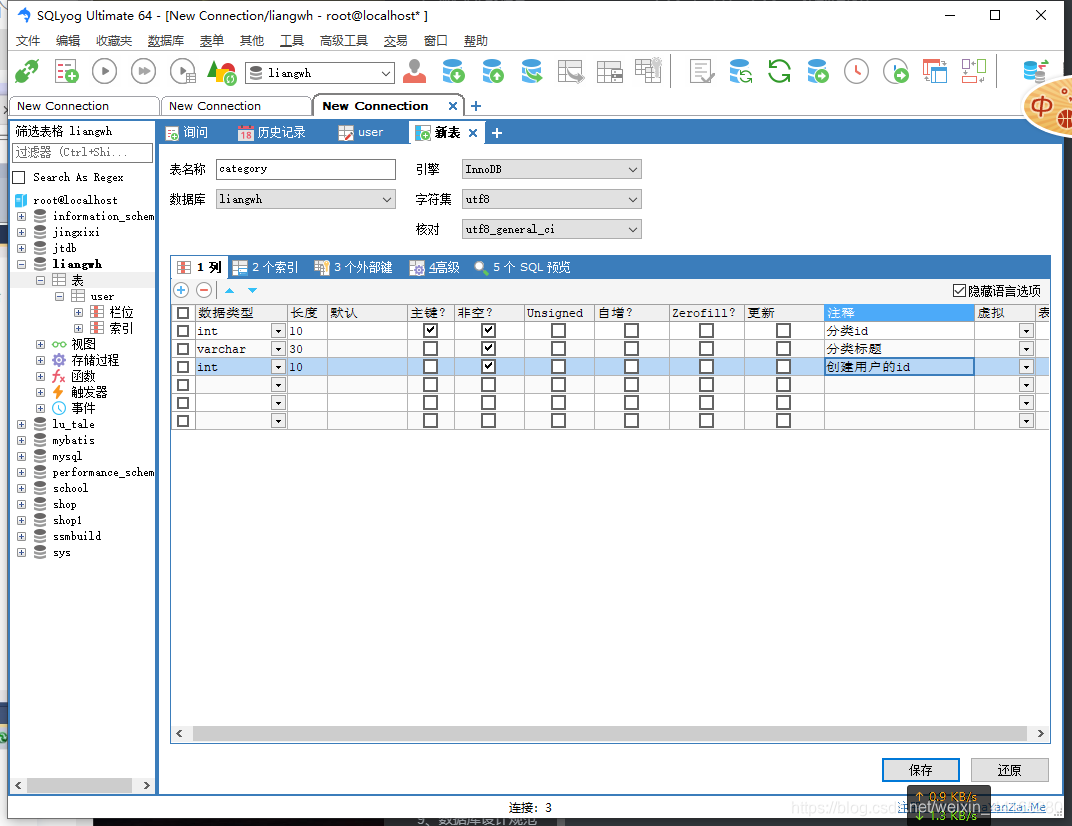Image resolution: width=1072 pixels, height=826 pixels.
Task: Click the grid horizontal scrollbar track
Action: (x=610, y=734)
